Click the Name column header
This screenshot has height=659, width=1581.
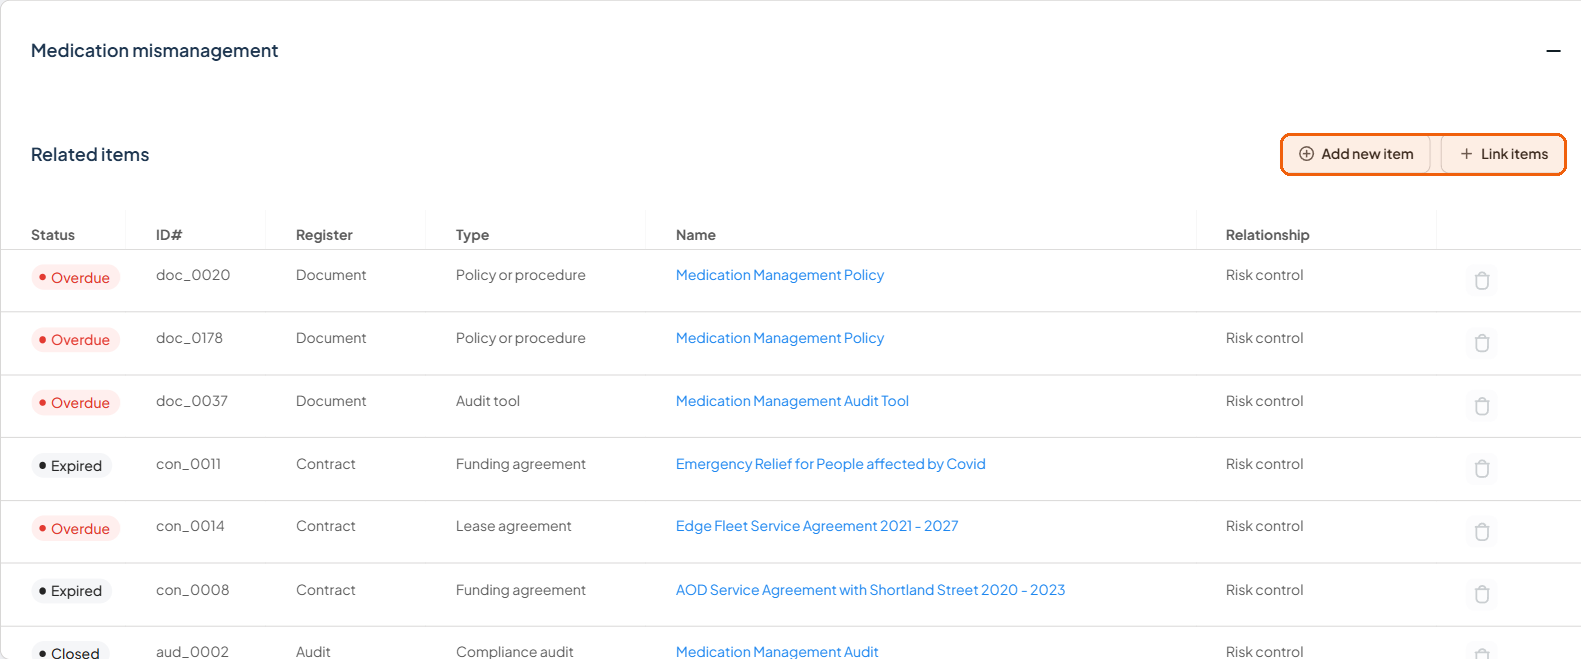[696, 235]
